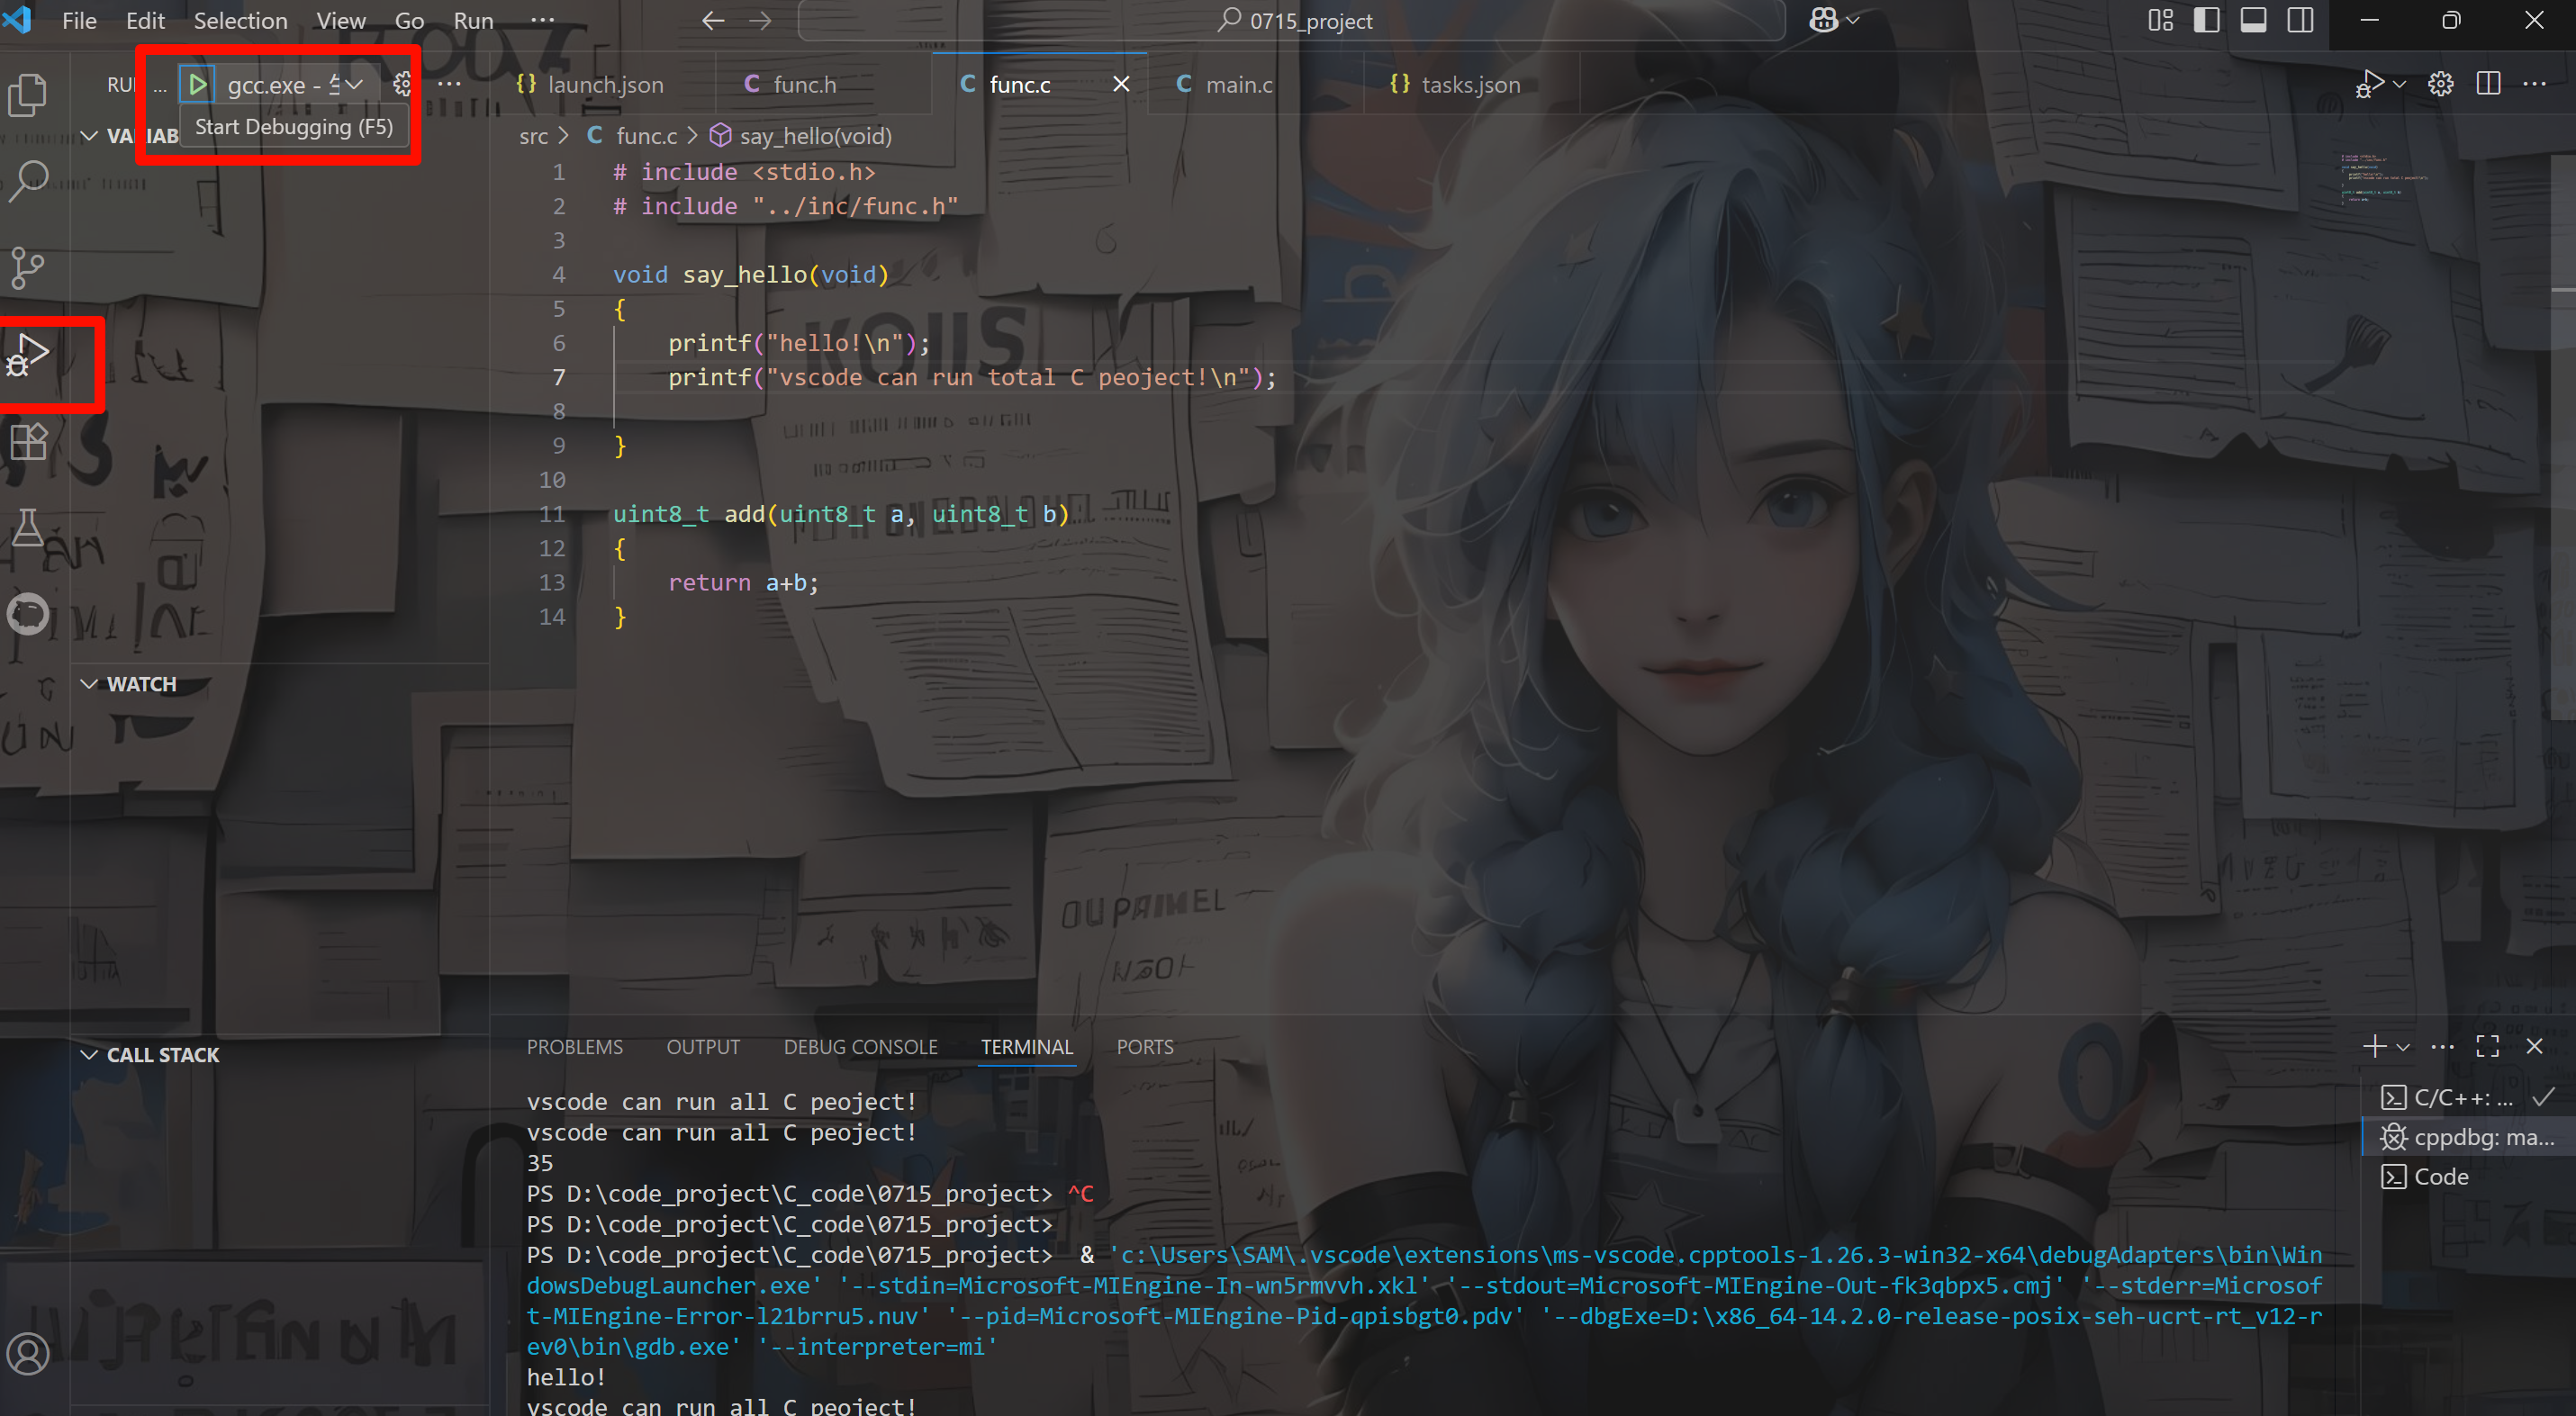The width and height of the screenshot is (2576, 1416).
Task: Open the Search view in activity bar
Action: click(x=28, y=181)
